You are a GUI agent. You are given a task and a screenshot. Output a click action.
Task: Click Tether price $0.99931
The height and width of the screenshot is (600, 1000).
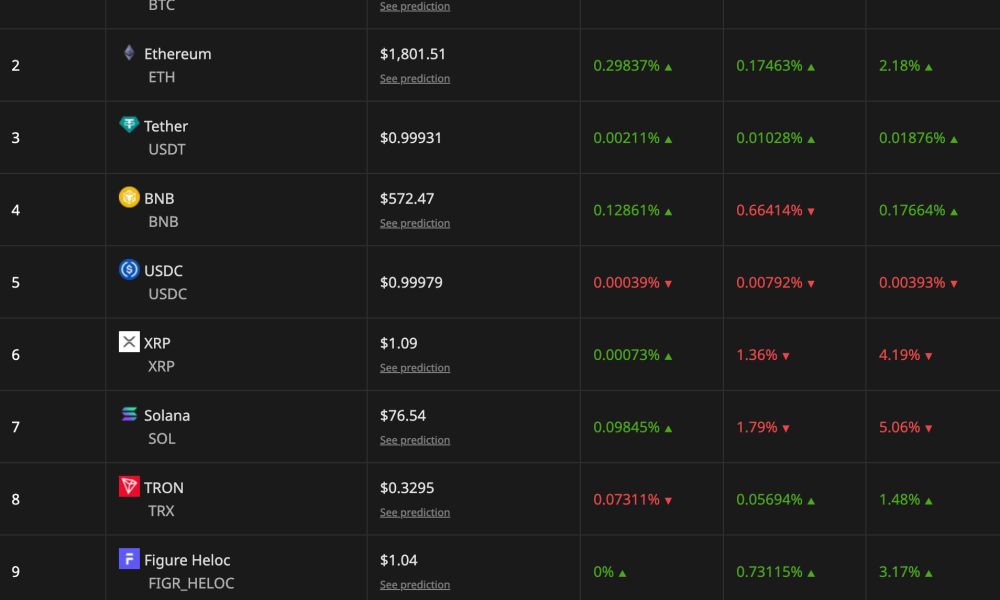(x=411, y=138)
